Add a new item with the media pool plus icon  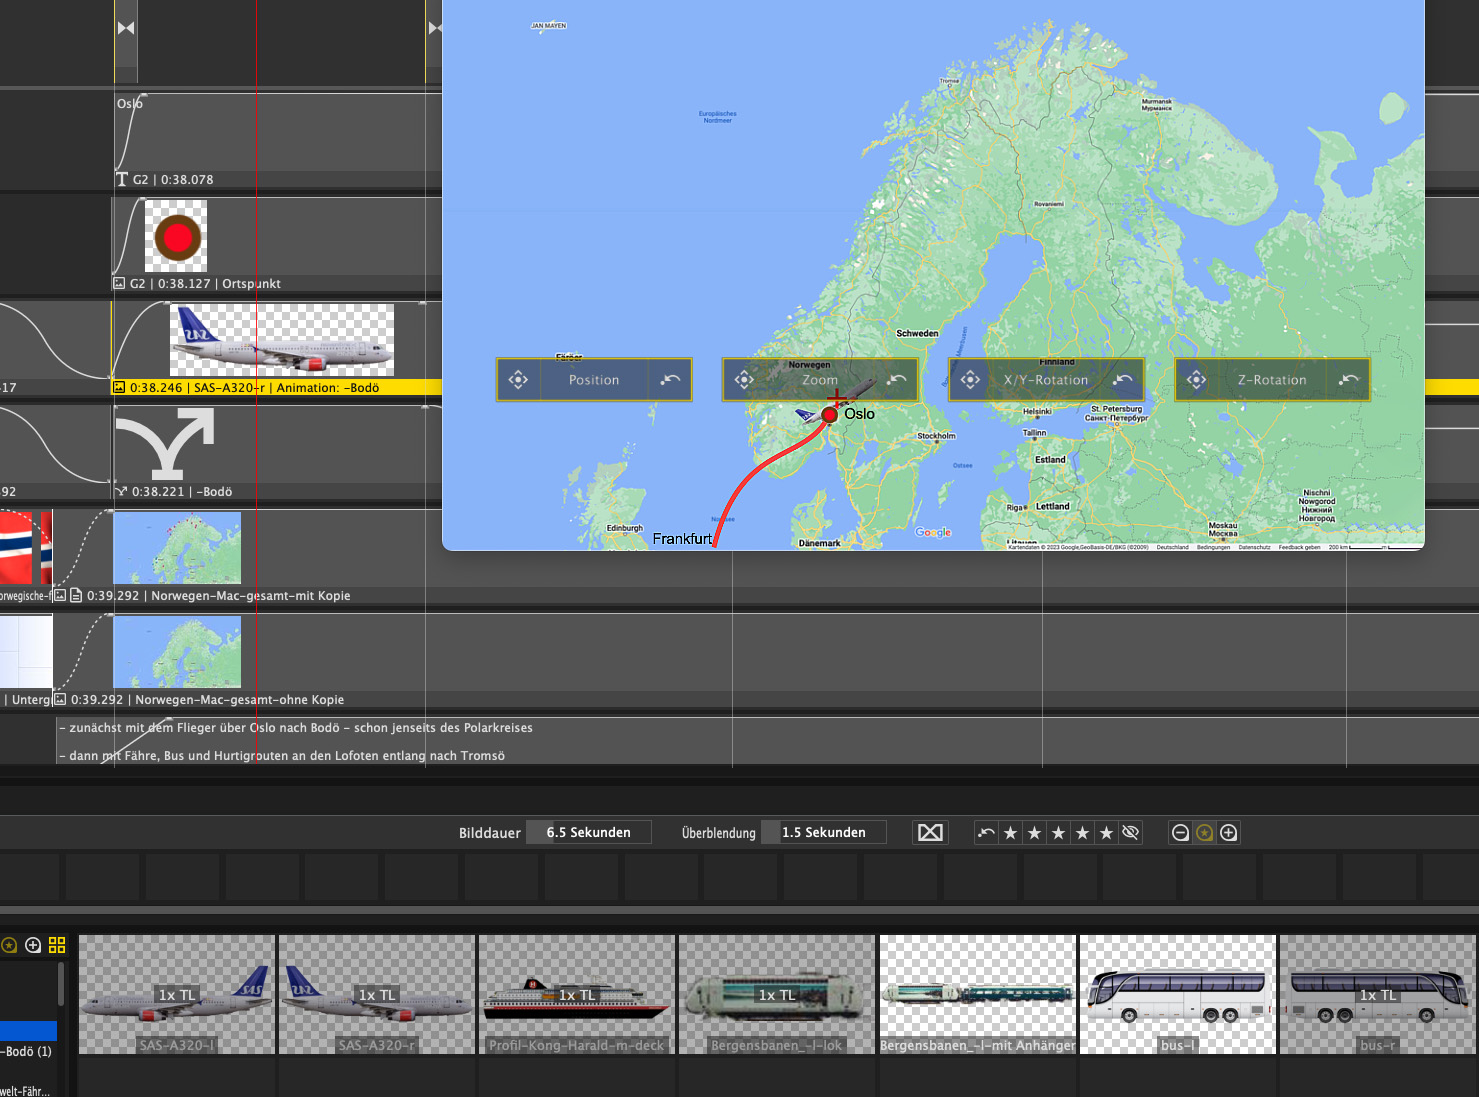pyautogui.click(x=33, y=945)
